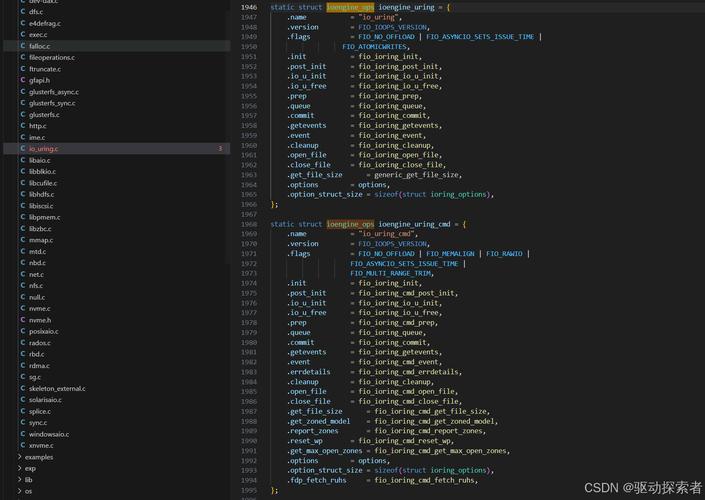Click FIO_ATOMICWRITES flag in code
This screenshot has width=705, height=500.
375,46
